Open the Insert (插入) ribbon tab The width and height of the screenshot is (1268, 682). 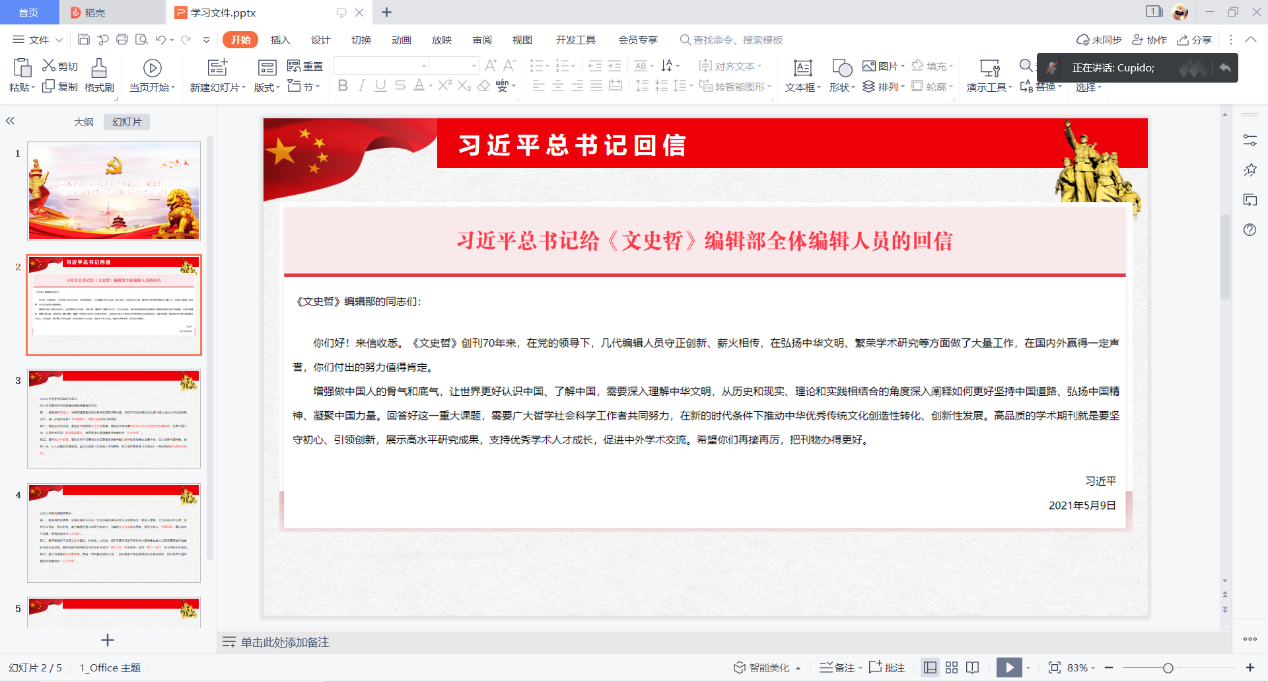click(x=280, y=40)
